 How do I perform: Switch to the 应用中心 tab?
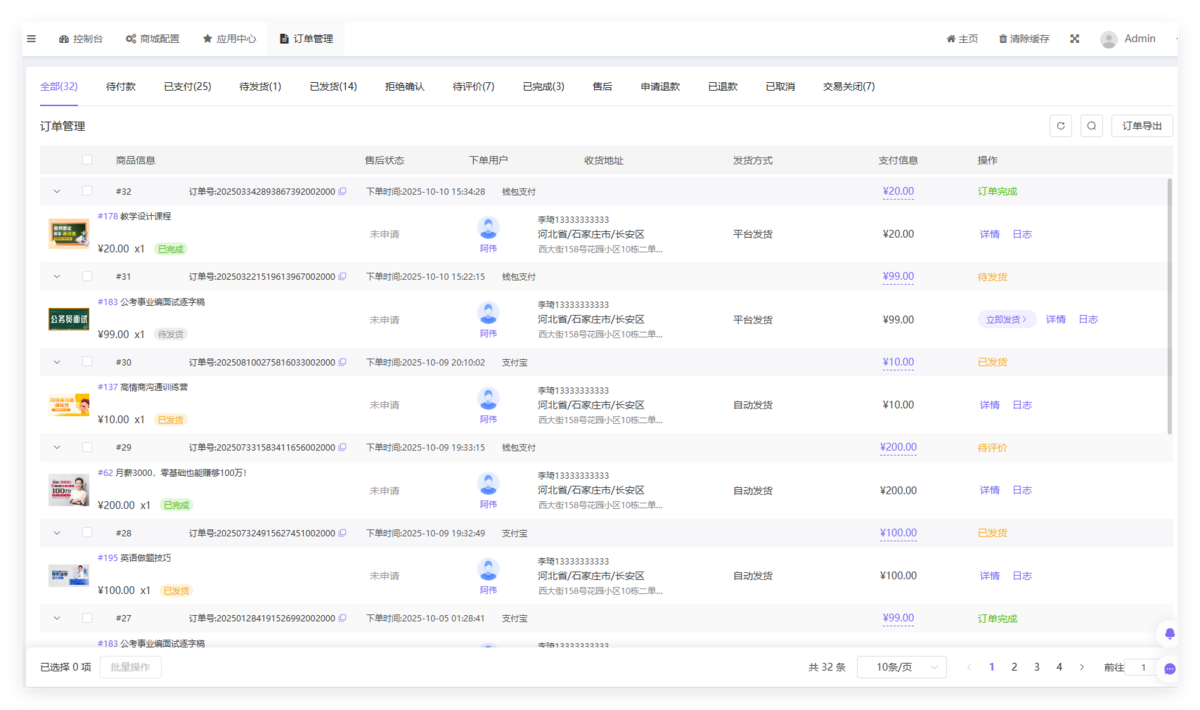pos(229,39)
